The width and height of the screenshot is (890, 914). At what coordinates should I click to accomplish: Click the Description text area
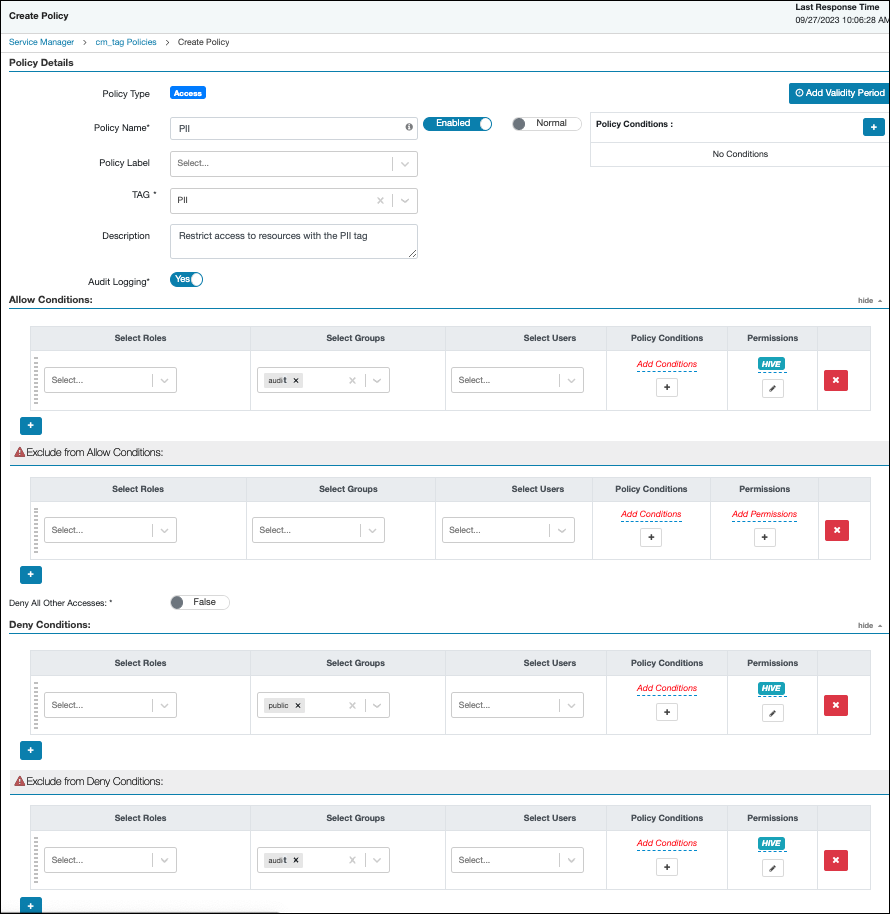[x=293, y=241]
